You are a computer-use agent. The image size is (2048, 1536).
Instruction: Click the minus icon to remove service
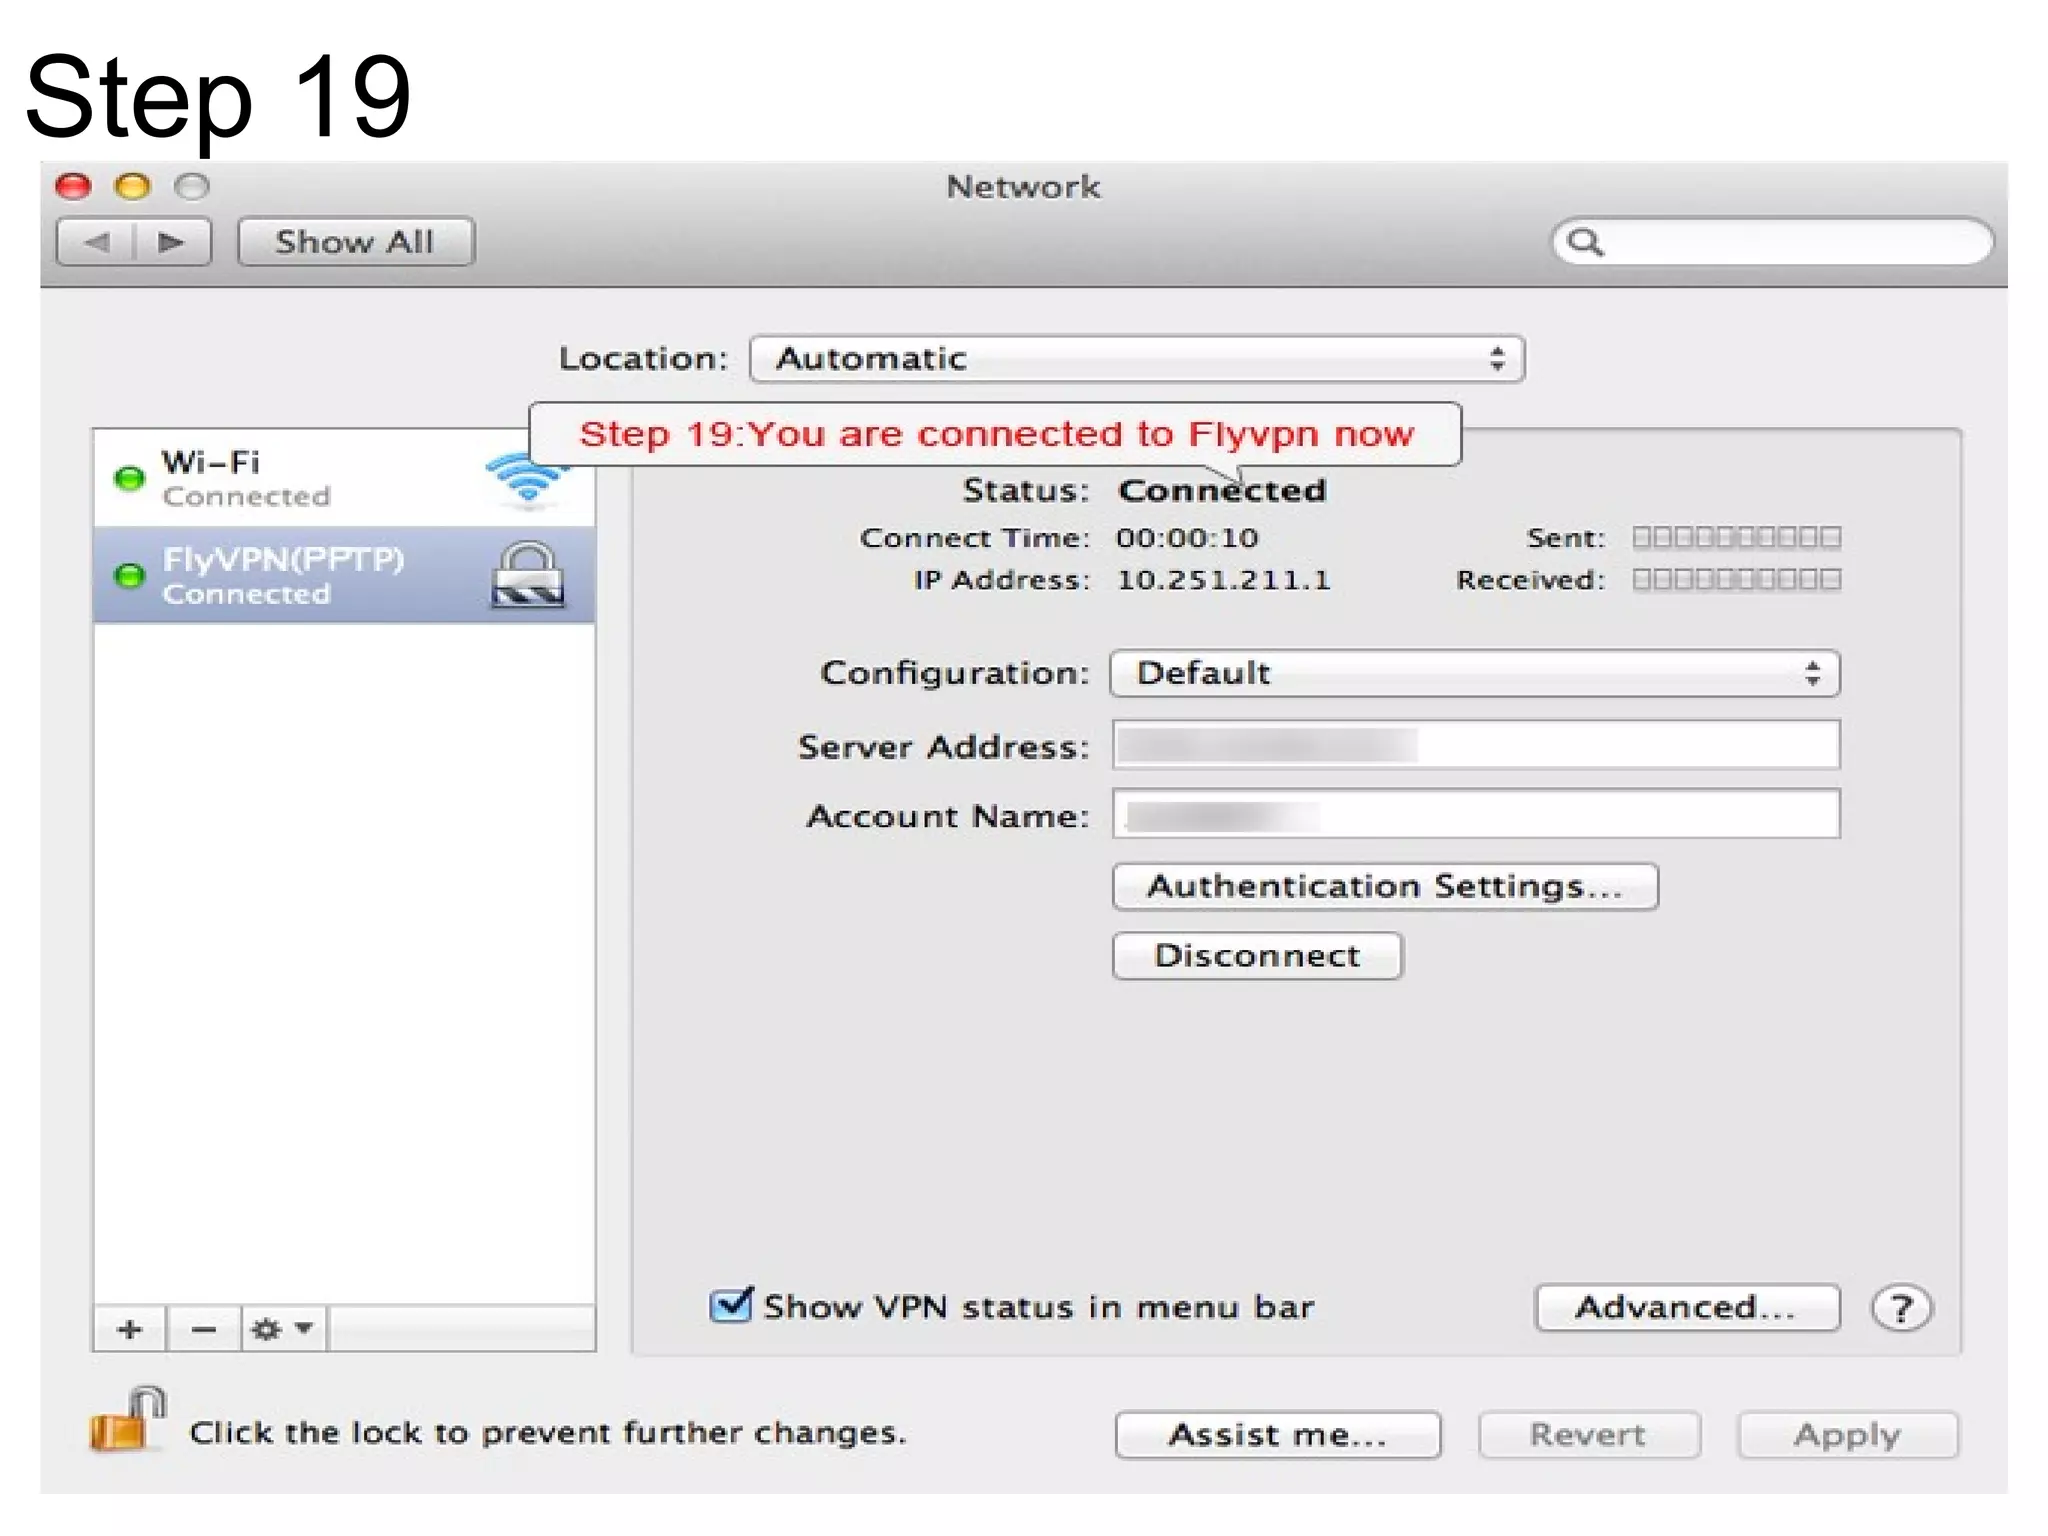pos(204,1329)
